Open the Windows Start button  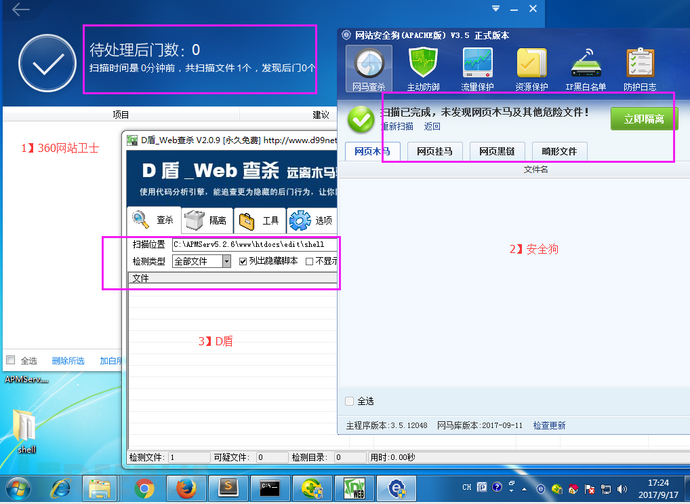18,489
